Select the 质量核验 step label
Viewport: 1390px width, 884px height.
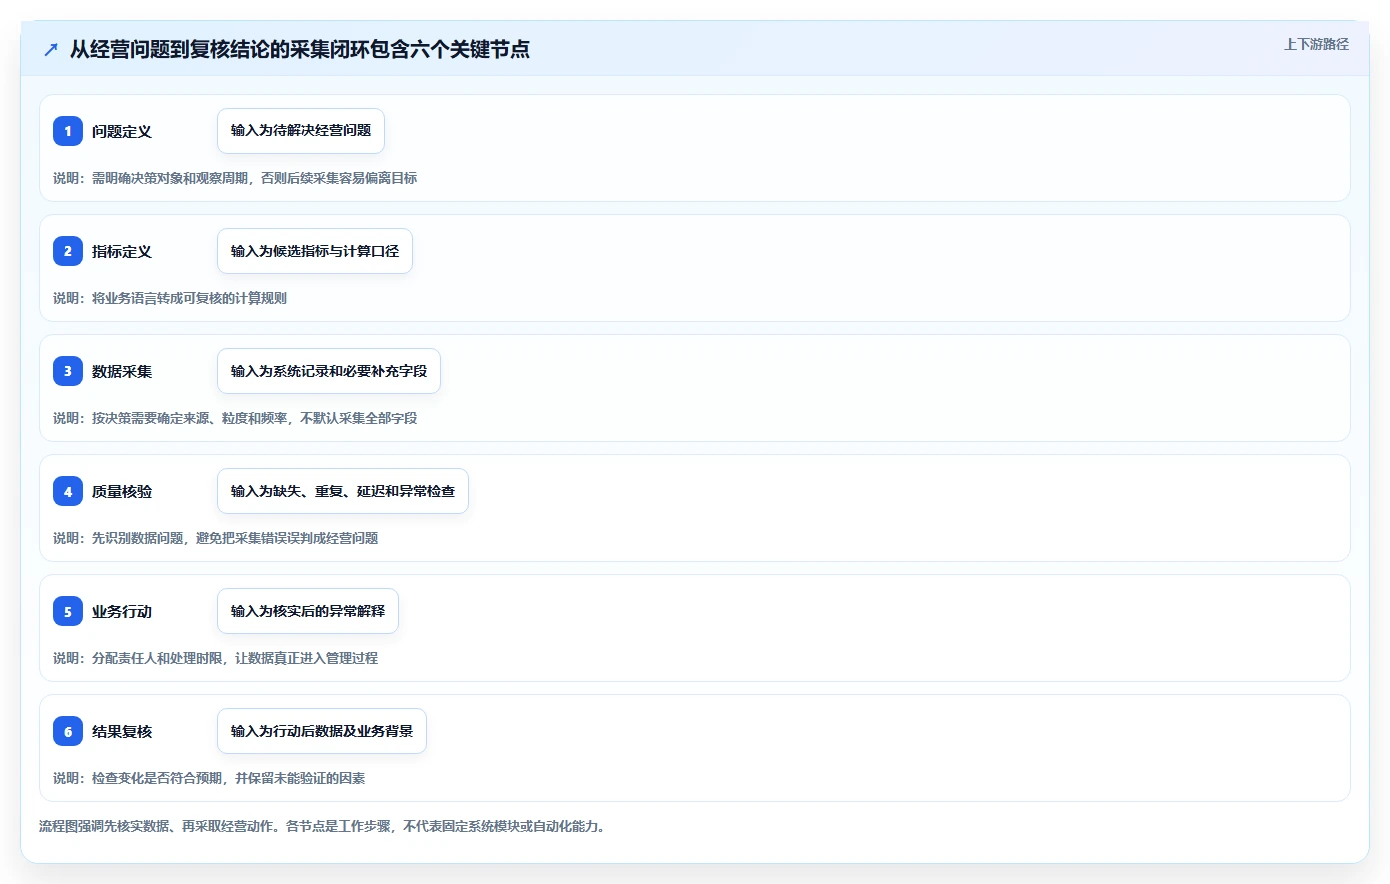(122, 491)
